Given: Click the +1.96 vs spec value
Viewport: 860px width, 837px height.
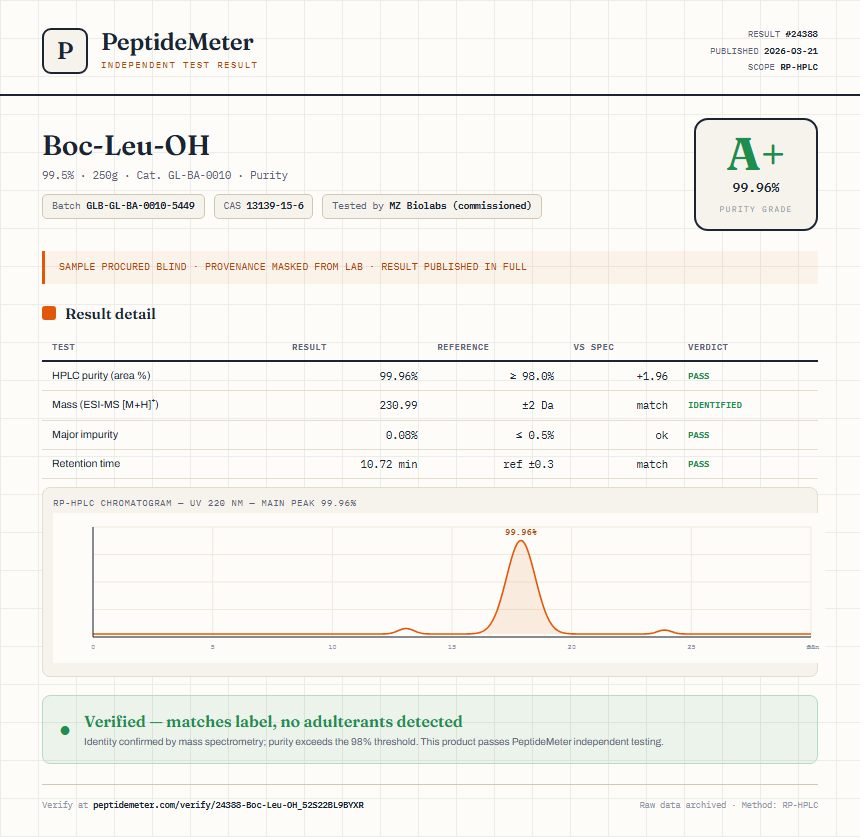Looking at the screenshot, I should pyautogui.click(x=652, y=376).
